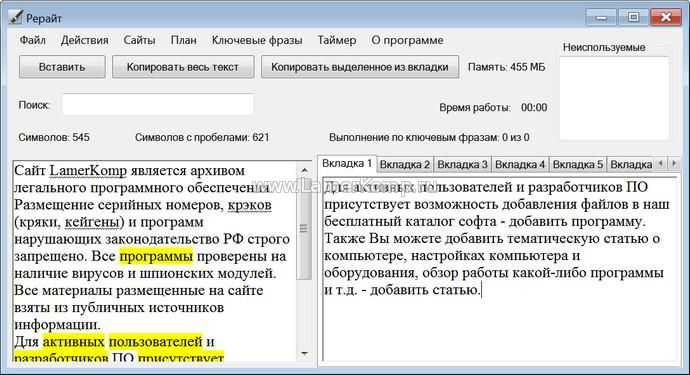Click Выполнение по ключевым фразам status
The image size is (690, 375).
tap(429, 137)
